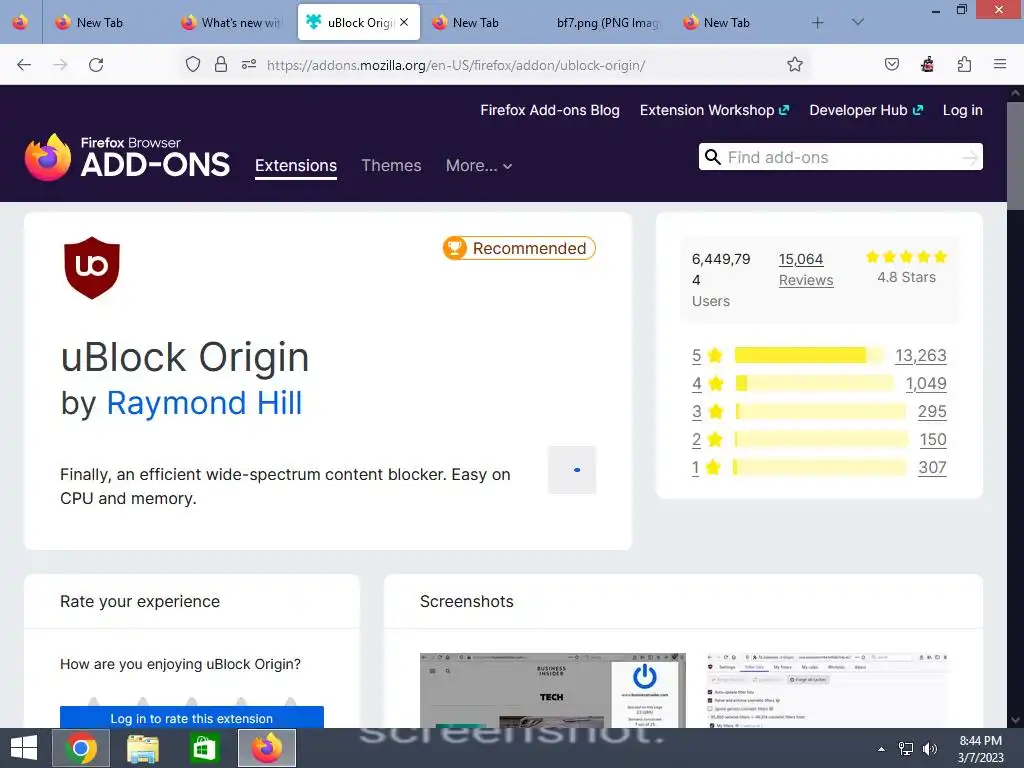Click the uBlock Origin shield logo
Screen dimensions: 1024x768
[92, 268]
